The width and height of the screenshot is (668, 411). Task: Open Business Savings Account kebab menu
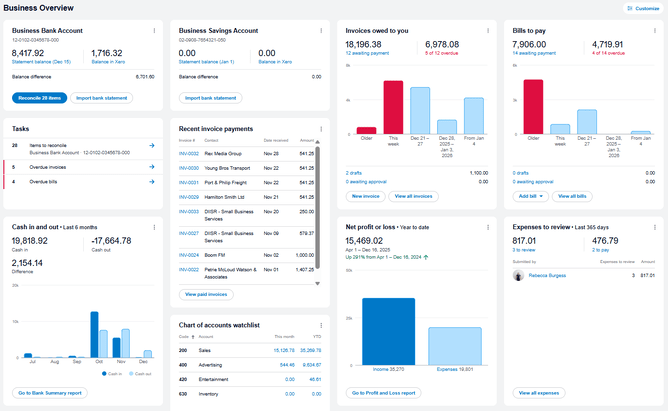click(x=320, y=30)
